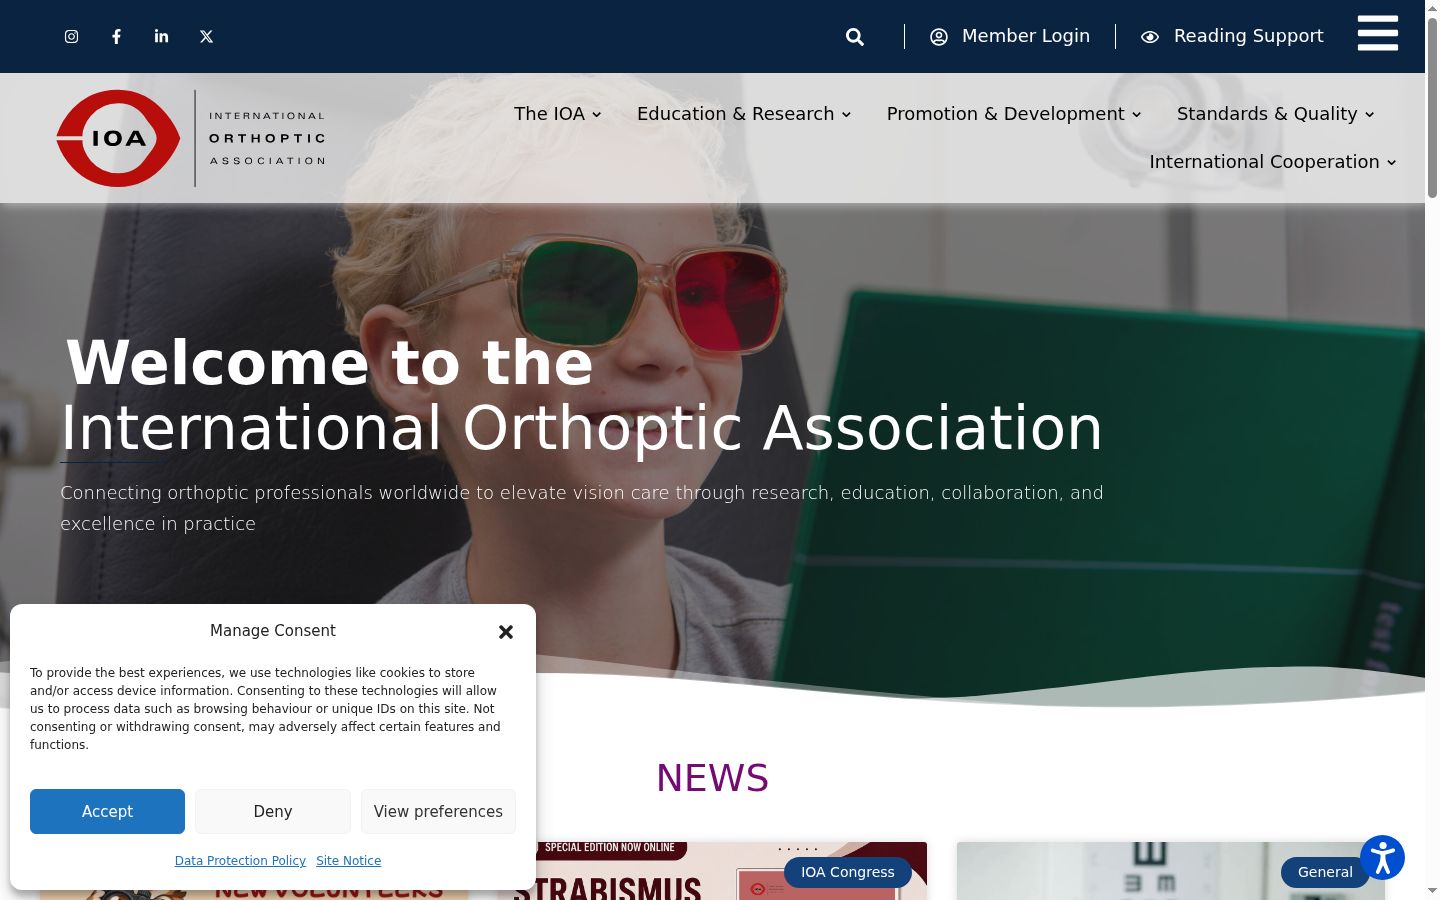
Task: Open Promotion & Development dropdown
Action: point(1014,114)
